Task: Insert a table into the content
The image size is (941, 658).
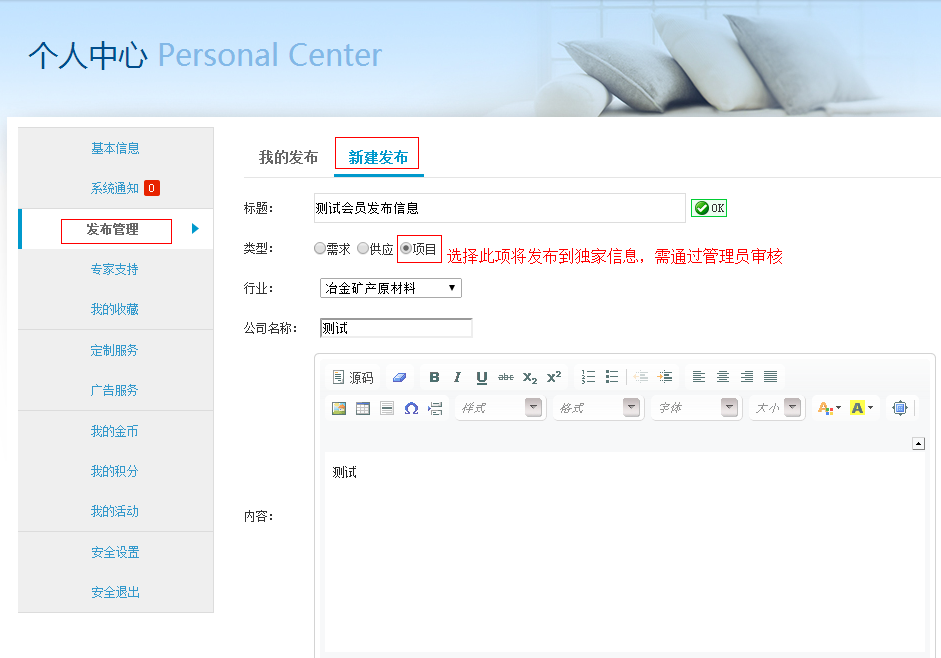Action: [363, 408]
